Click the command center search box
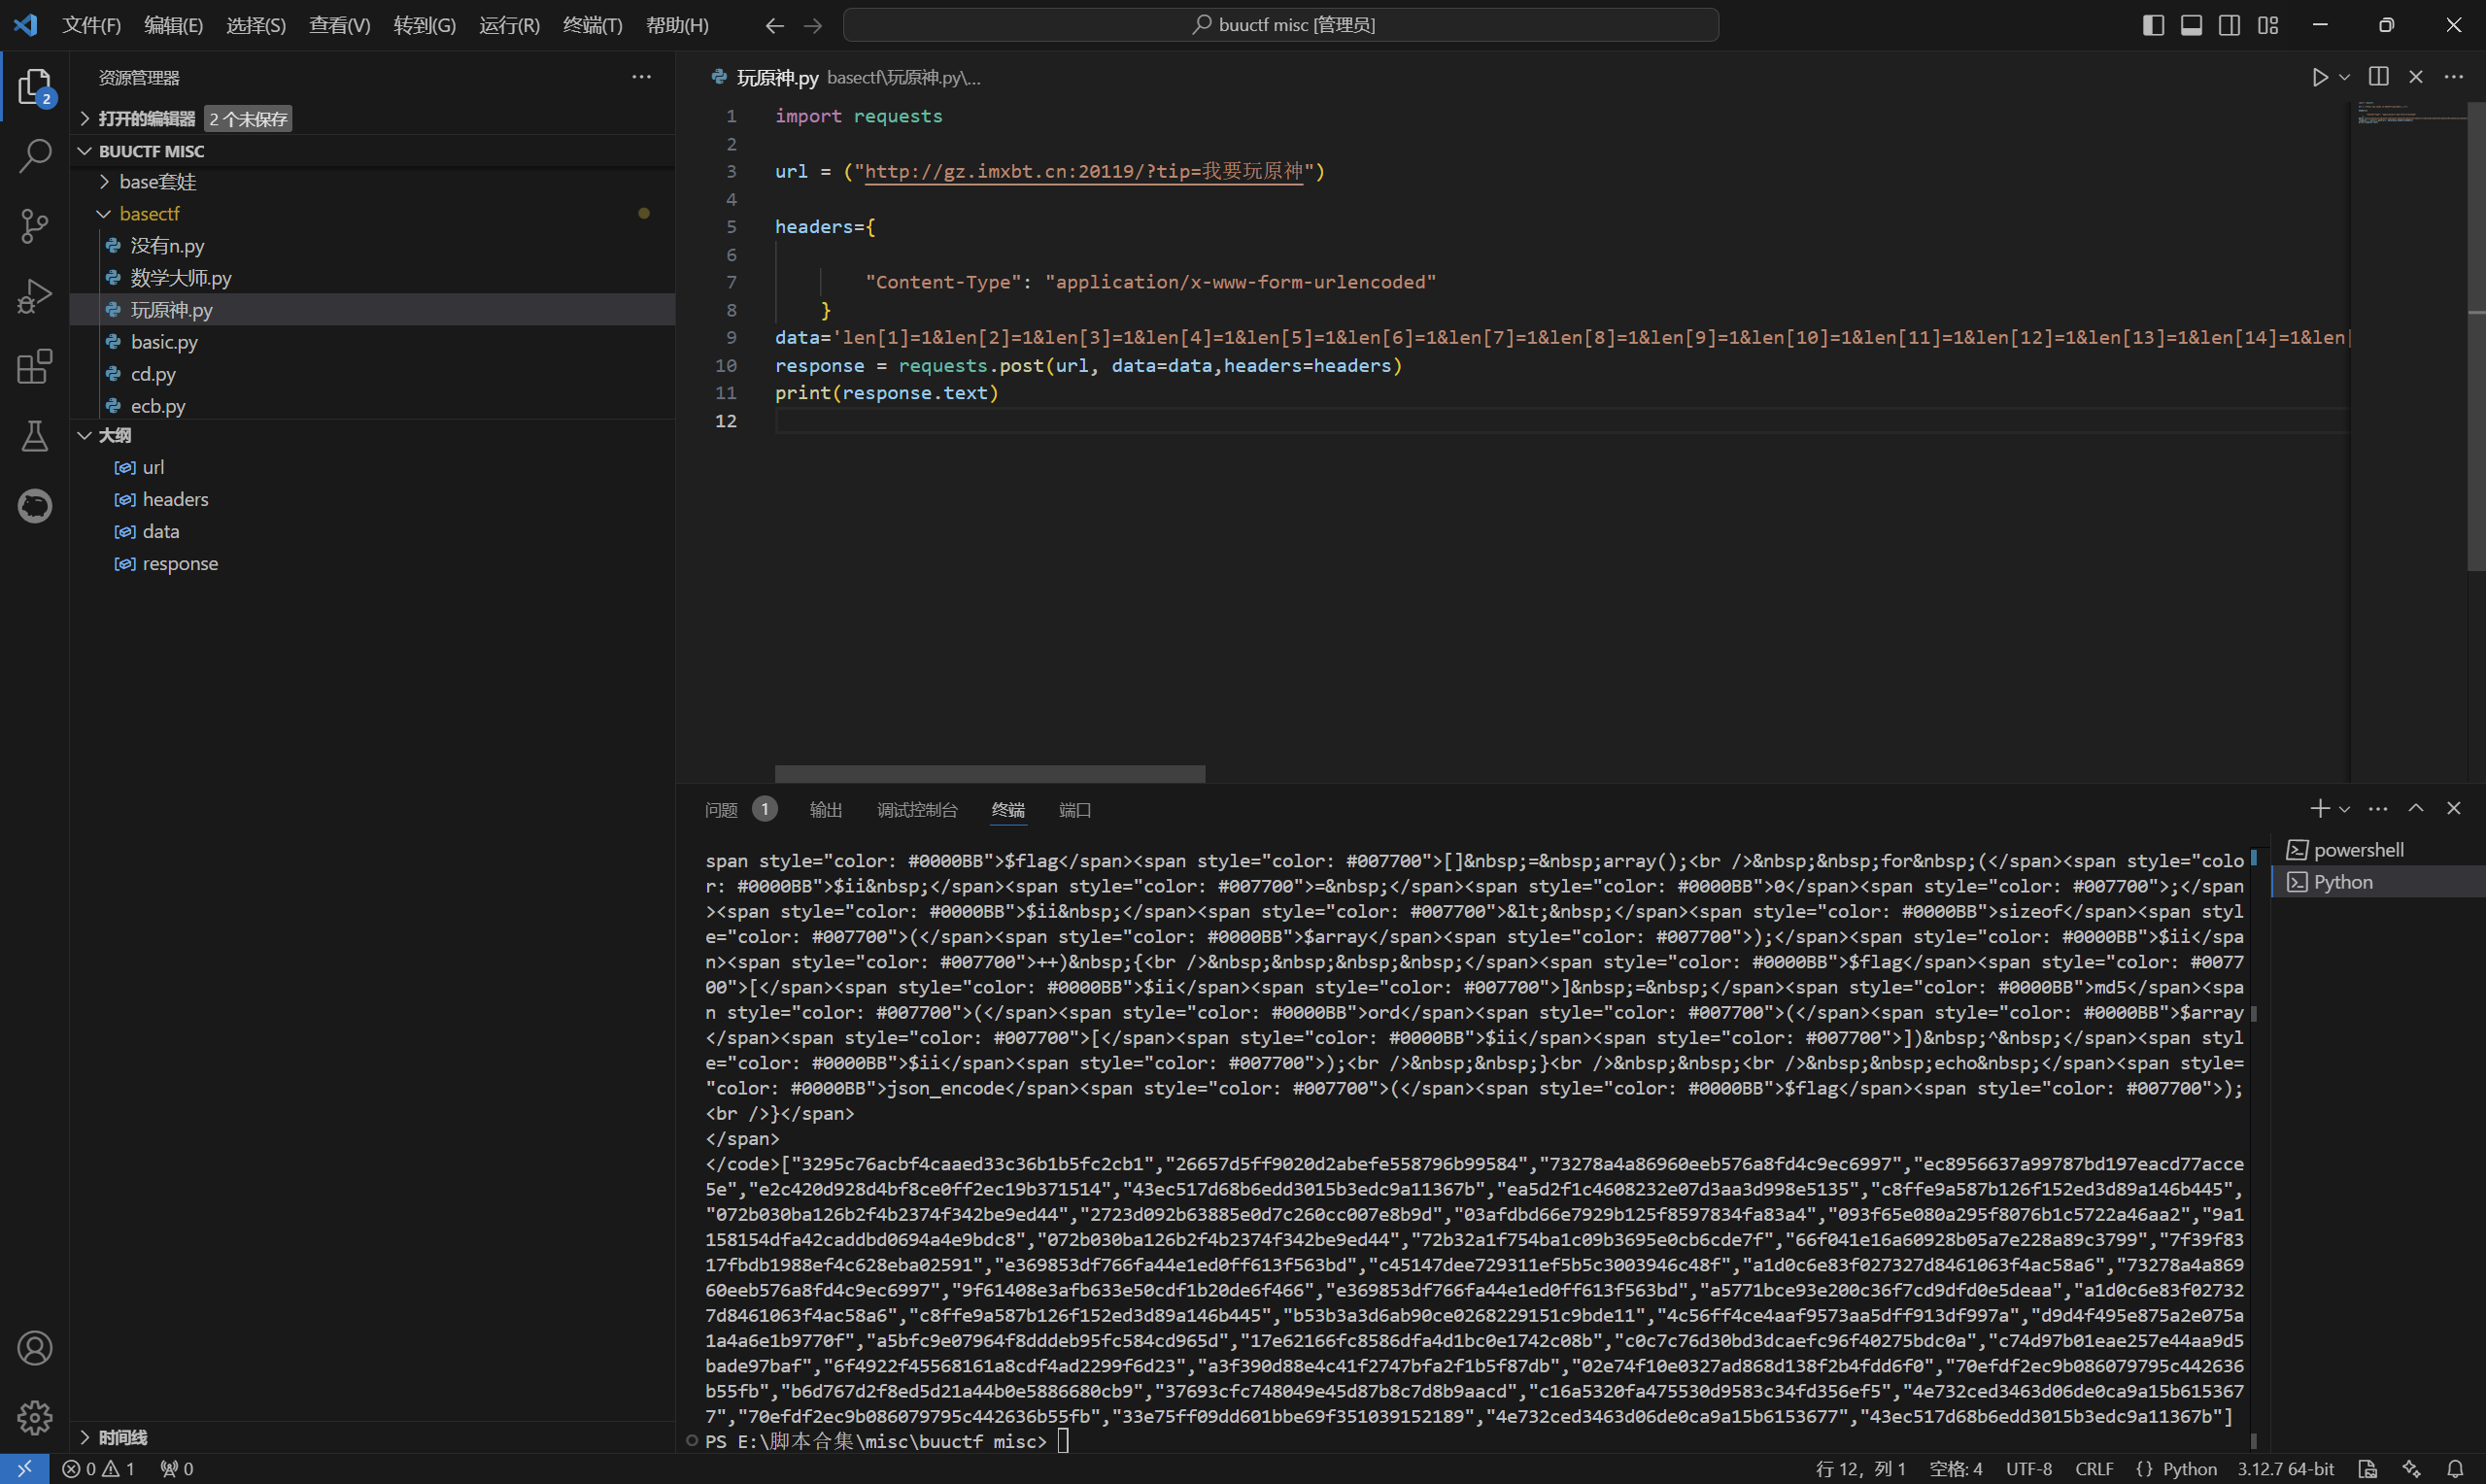The height and width of the screenshot is (1484, 2486). pyautogui.click(x=1281, y=25)
